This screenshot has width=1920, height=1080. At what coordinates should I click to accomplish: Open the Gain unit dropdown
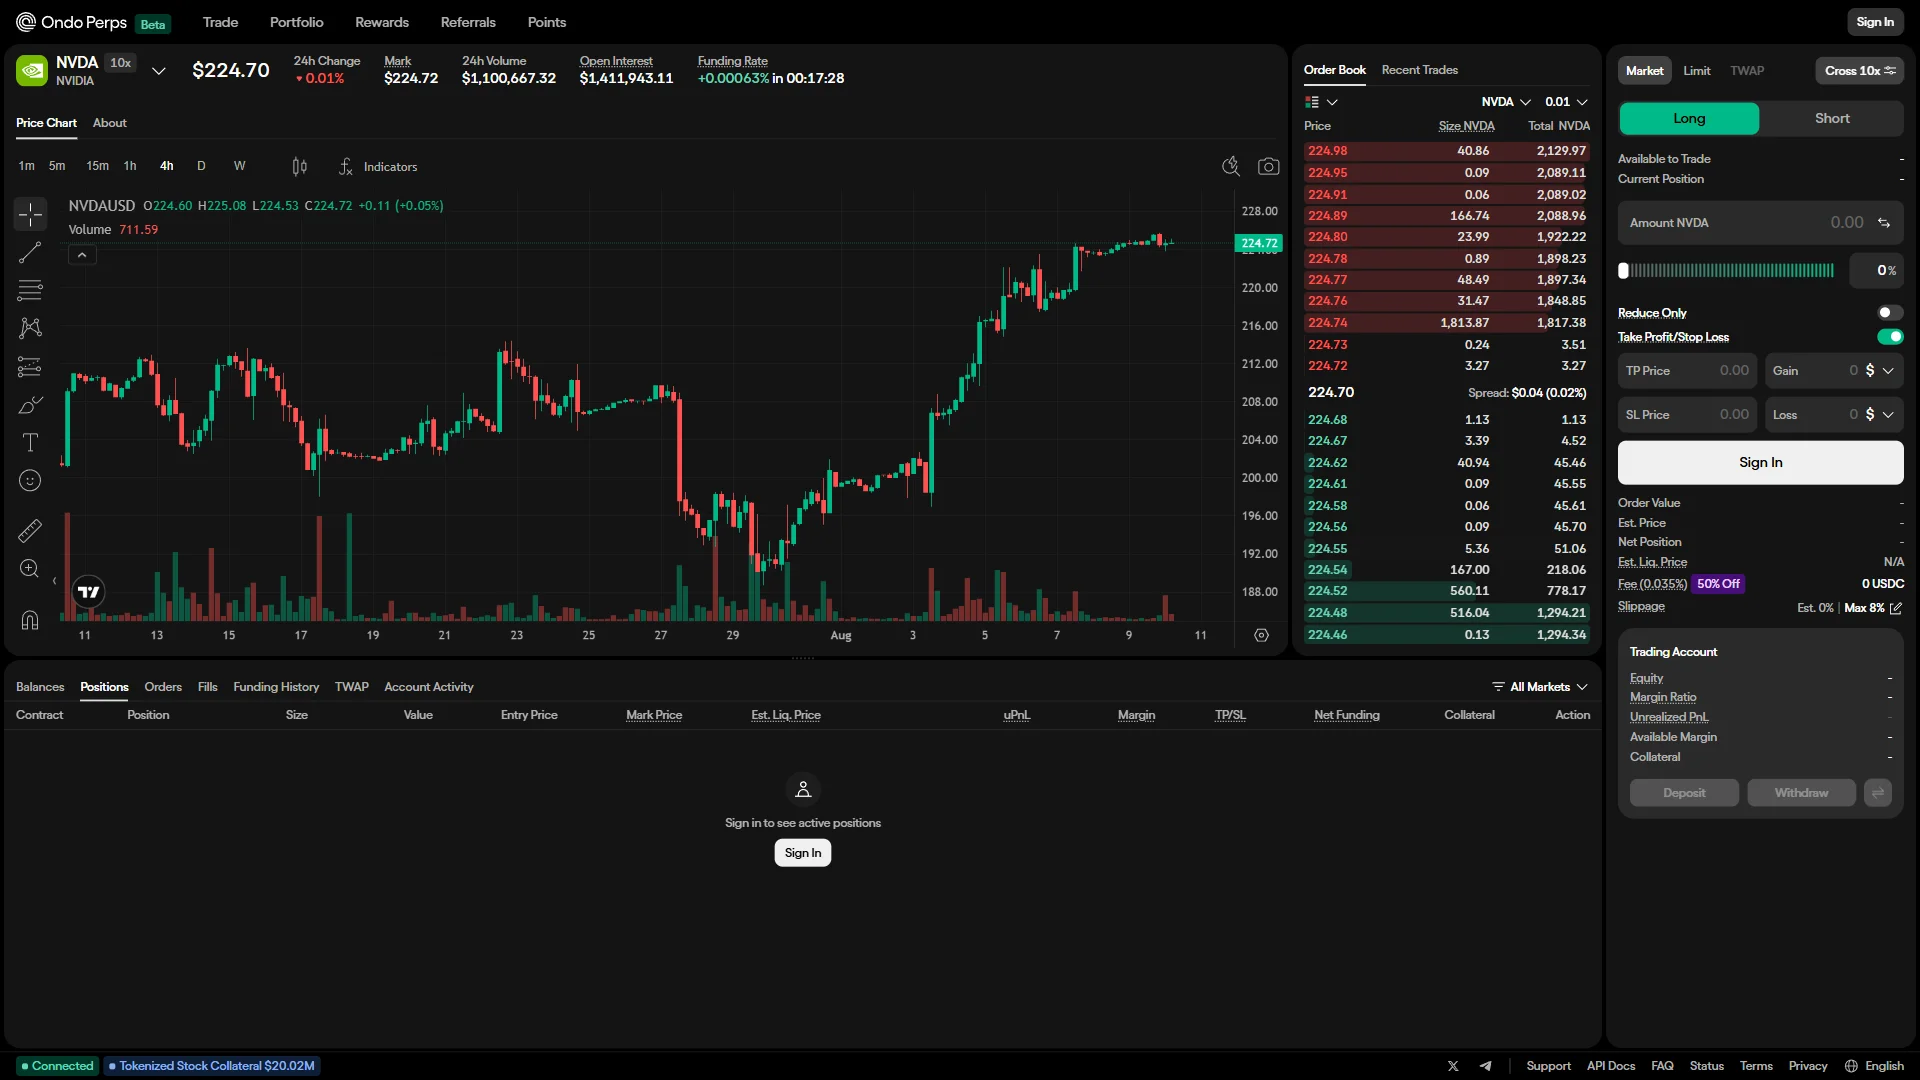1879,371
